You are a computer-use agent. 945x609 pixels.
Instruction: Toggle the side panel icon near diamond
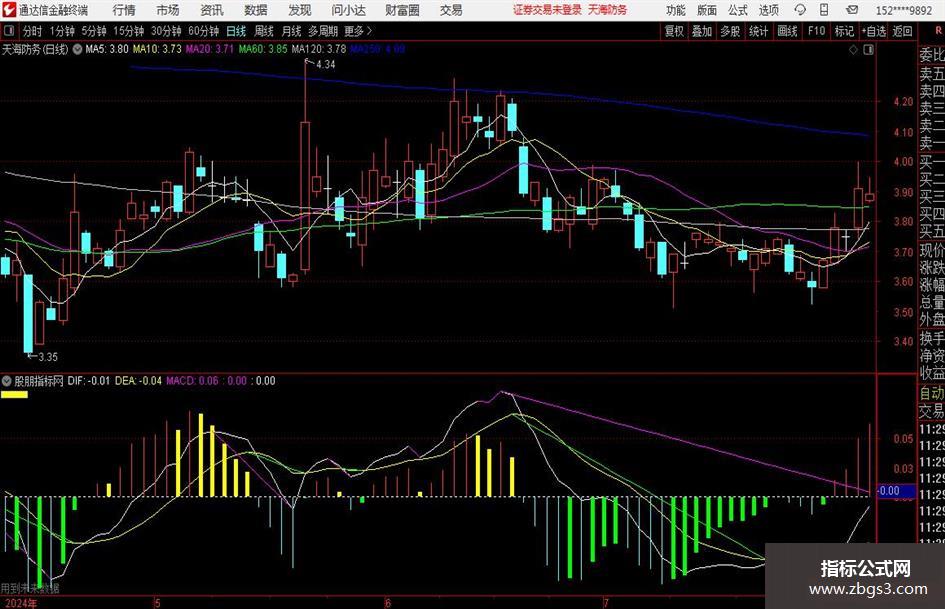(868, 49)
